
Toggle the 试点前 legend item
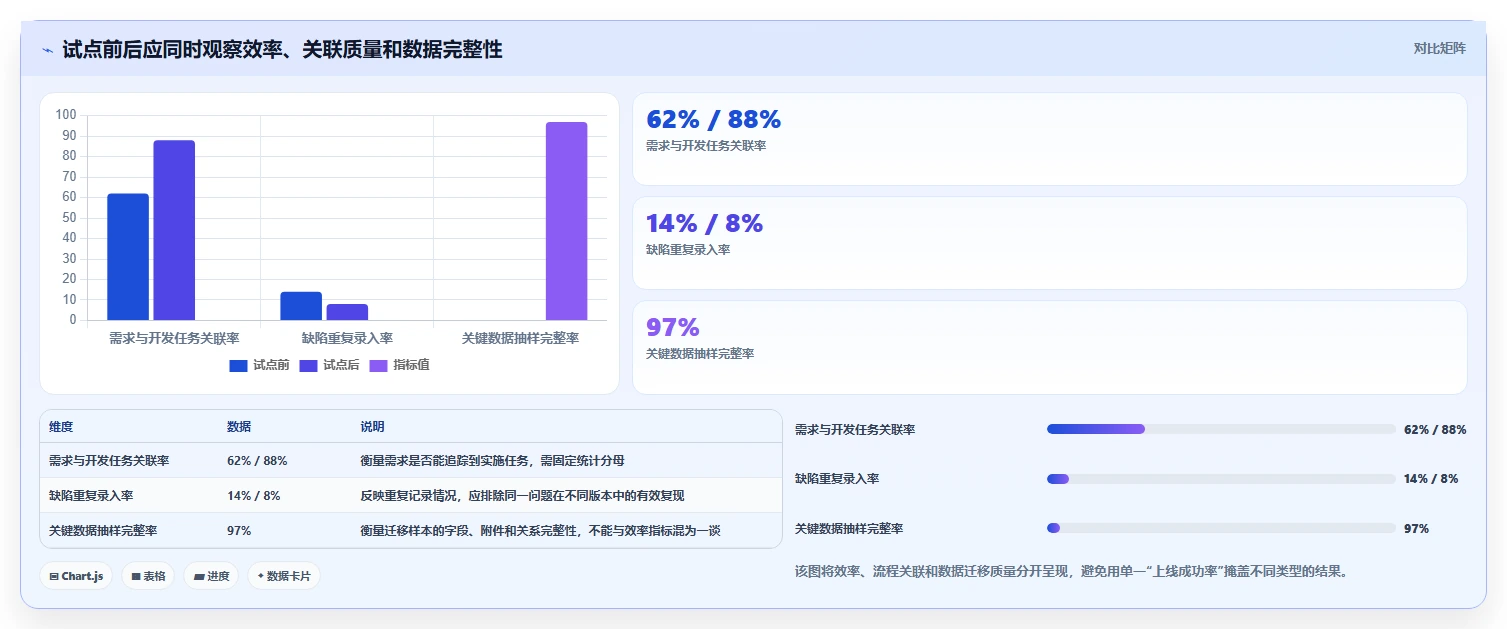pos(259,365)
